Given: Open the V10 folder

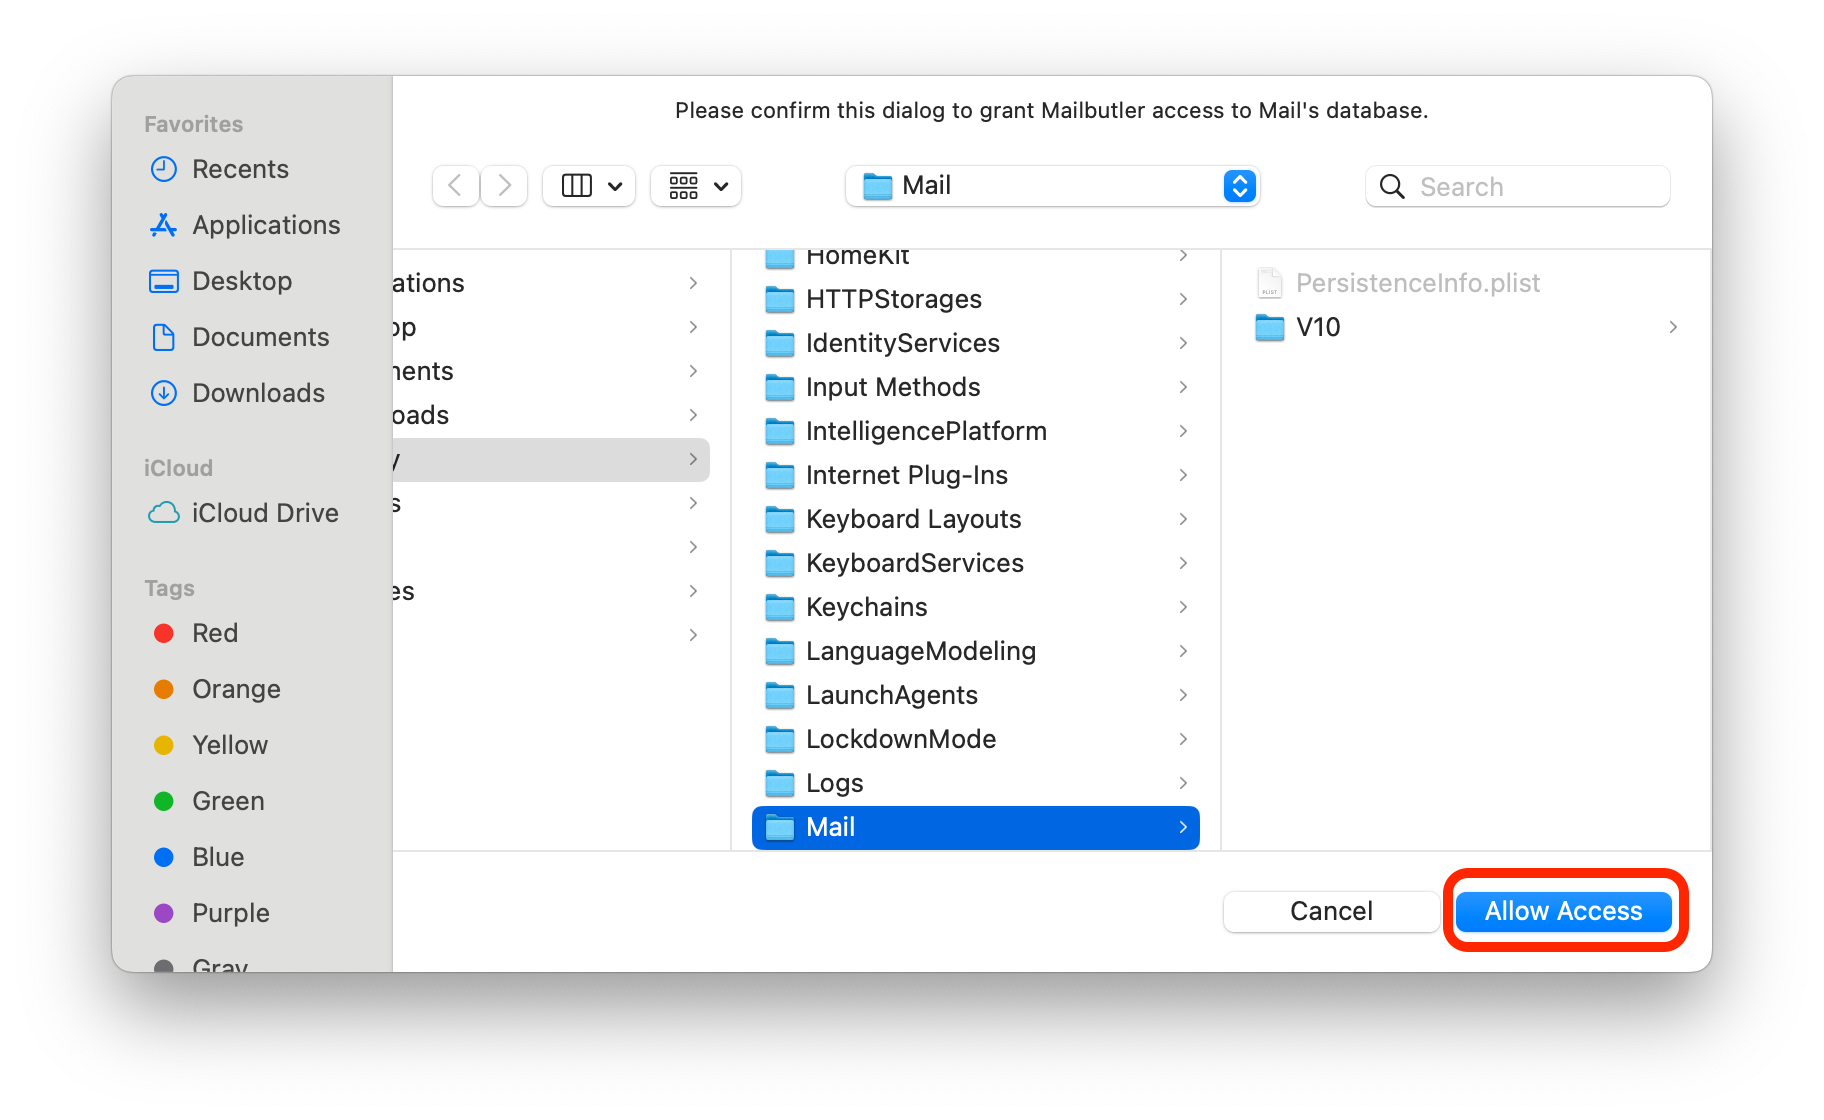Looking at the screenshot, I should [x=1466, y=327].
